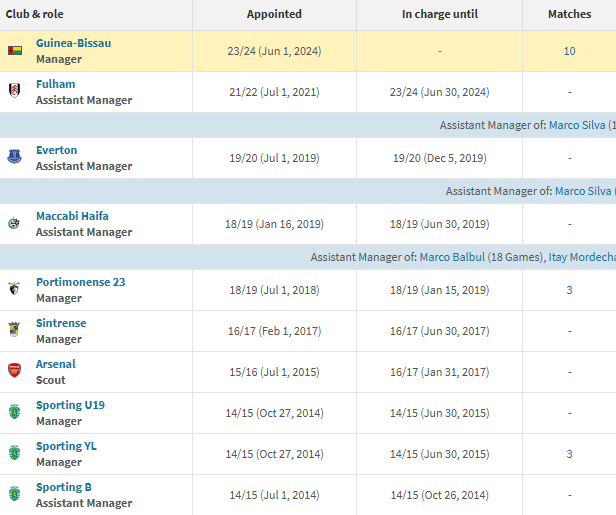This screenshot has width=616, height=515.
Task: Click the Arsenal club crest
Action: pyautogui.click(x=15, y=371)
